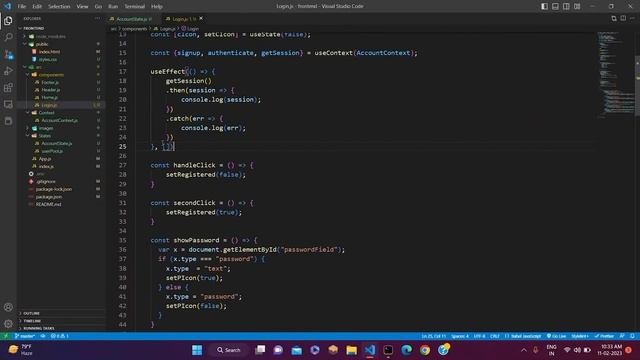
Task: Open the Customize Layout button
Action: [577, 6]
